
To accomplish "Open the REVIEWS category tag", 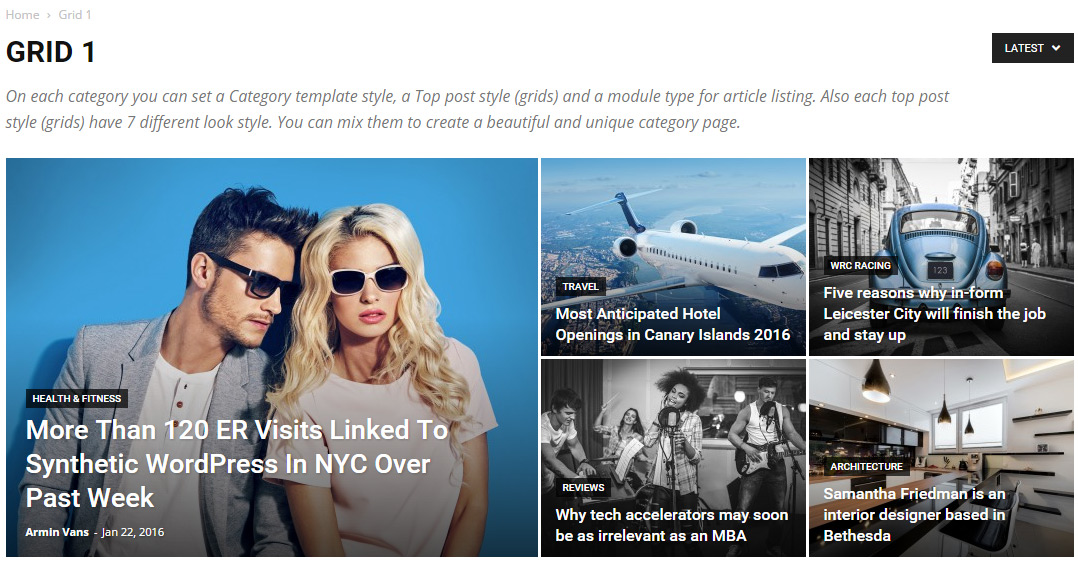I will tap(583, 488).
